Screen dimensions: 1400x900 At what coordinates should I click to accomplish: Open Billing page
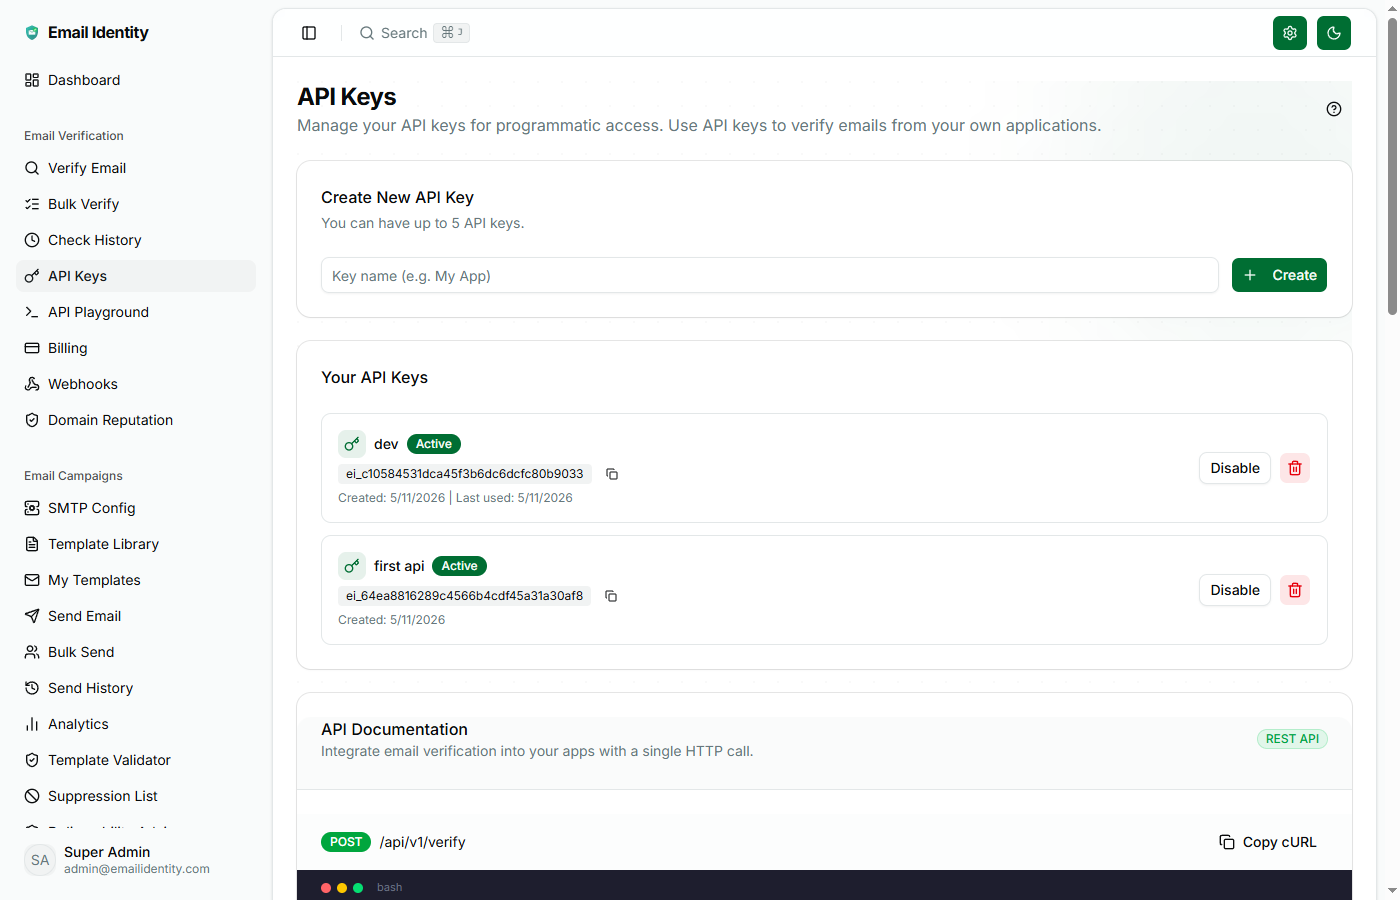[136, 348]
